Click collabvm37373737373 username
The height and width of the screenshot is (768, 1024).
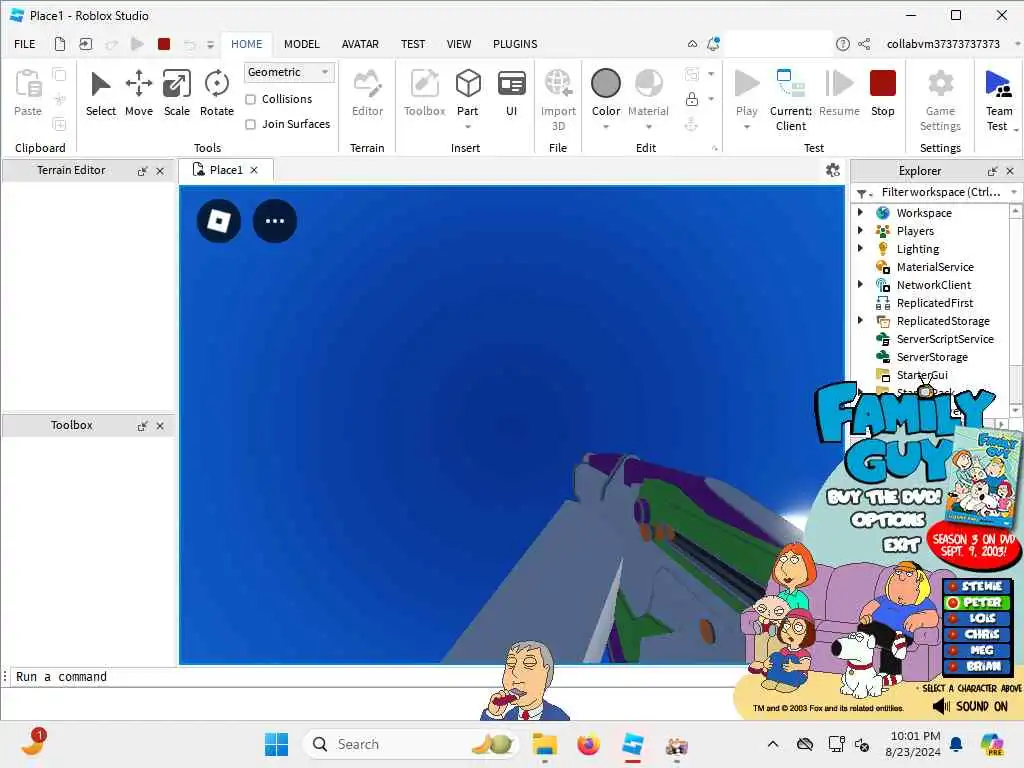(x=943, y=44)
